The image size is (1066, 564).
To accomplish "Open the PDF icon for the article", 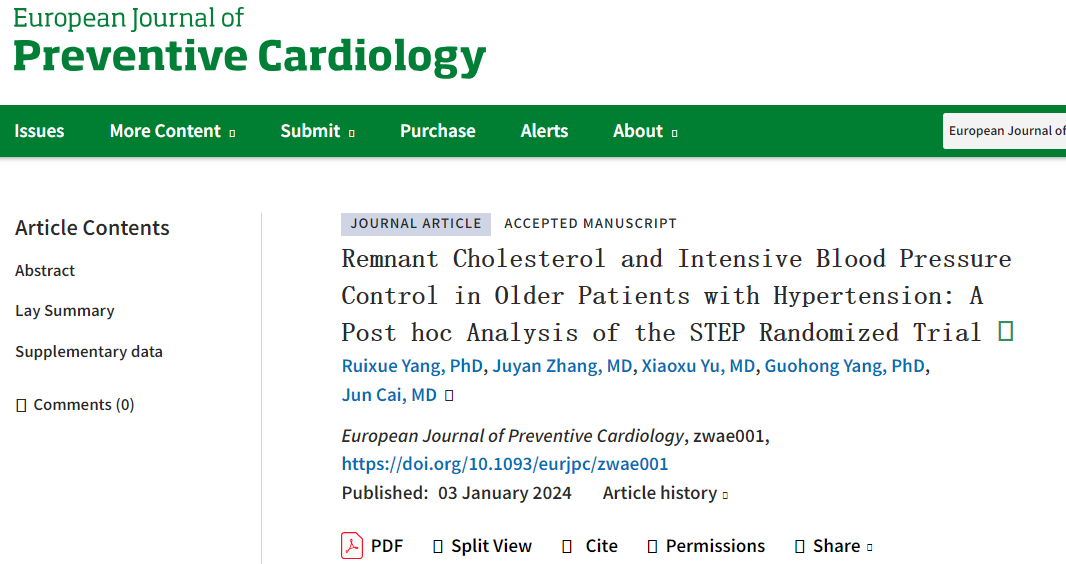I will (351, 546).
